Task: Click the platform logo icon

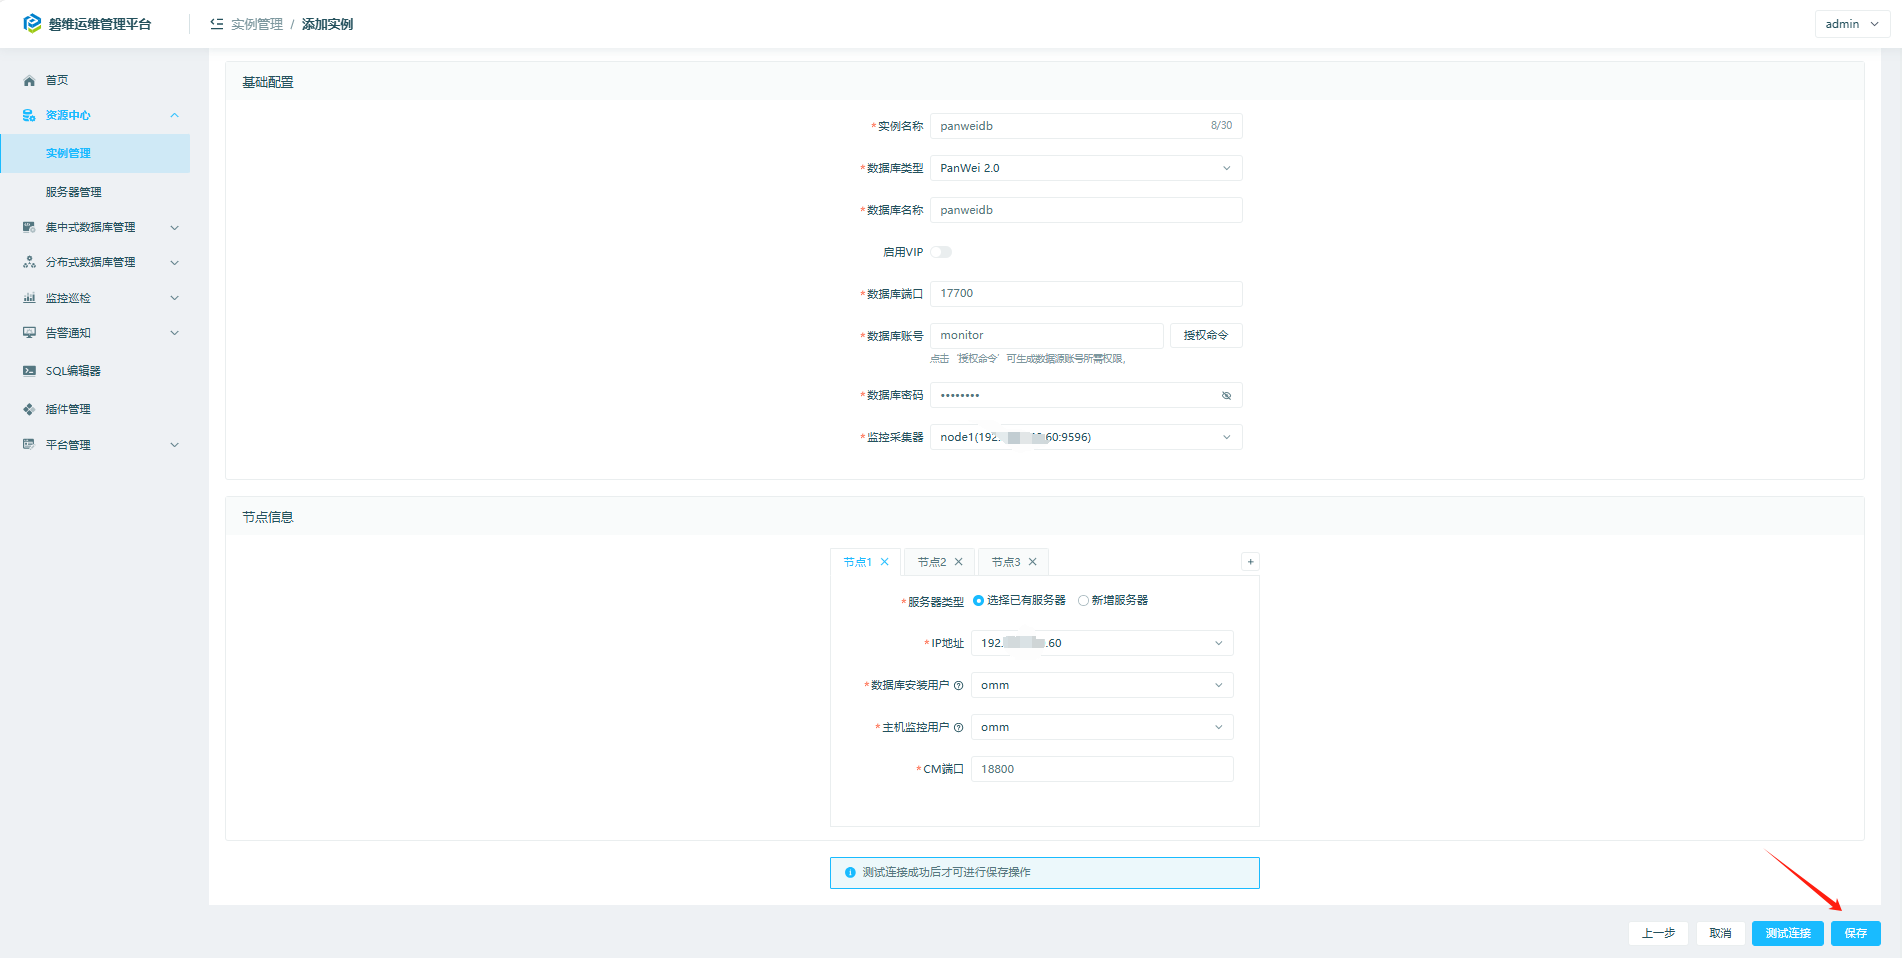Action: coord(32,23)
